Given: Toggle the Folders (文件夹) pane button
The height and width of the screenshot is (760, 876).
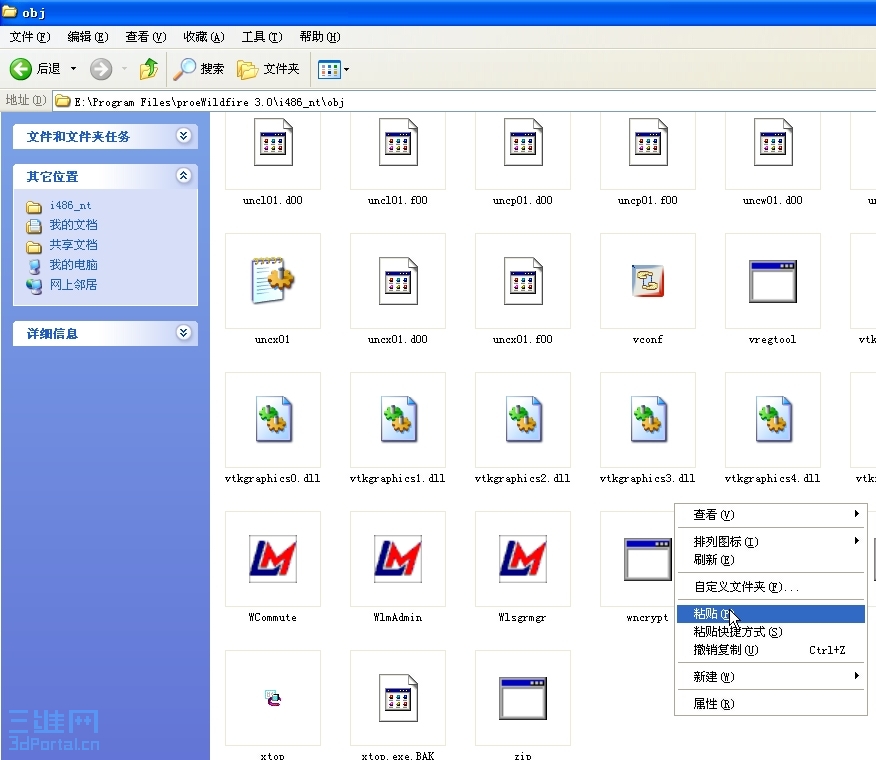Looking at the screenshot, I should (x=268, y=69).
